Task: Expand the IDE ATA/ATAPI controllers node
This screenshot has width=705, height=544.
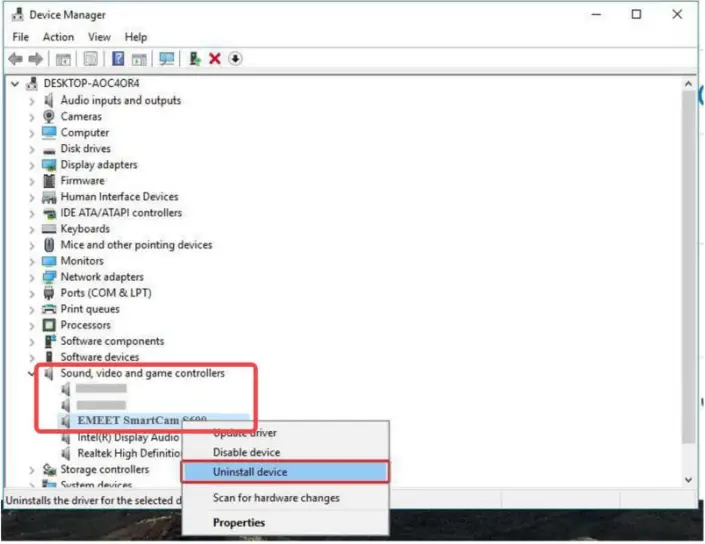Action: [x=31, y=213]
